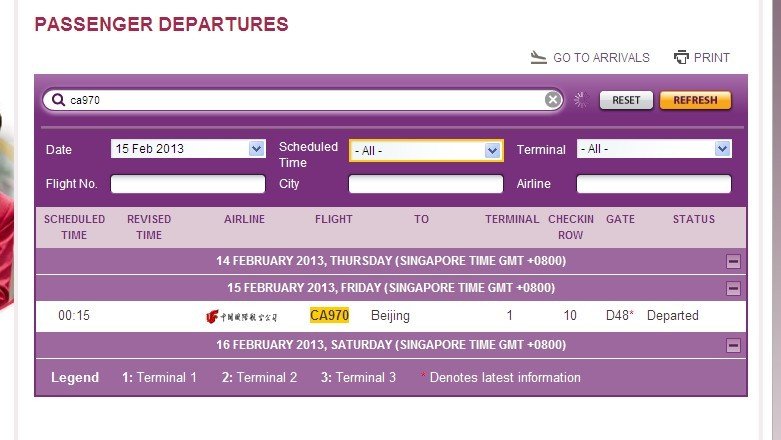Focus the Flight No. input field
The height and width of the screenshot is (440, 781).
188,184
